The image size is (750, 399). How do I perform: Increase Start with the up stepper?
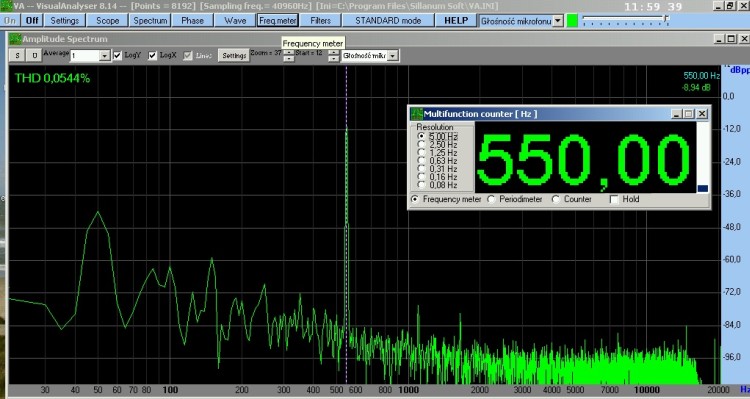coord(333,53)
